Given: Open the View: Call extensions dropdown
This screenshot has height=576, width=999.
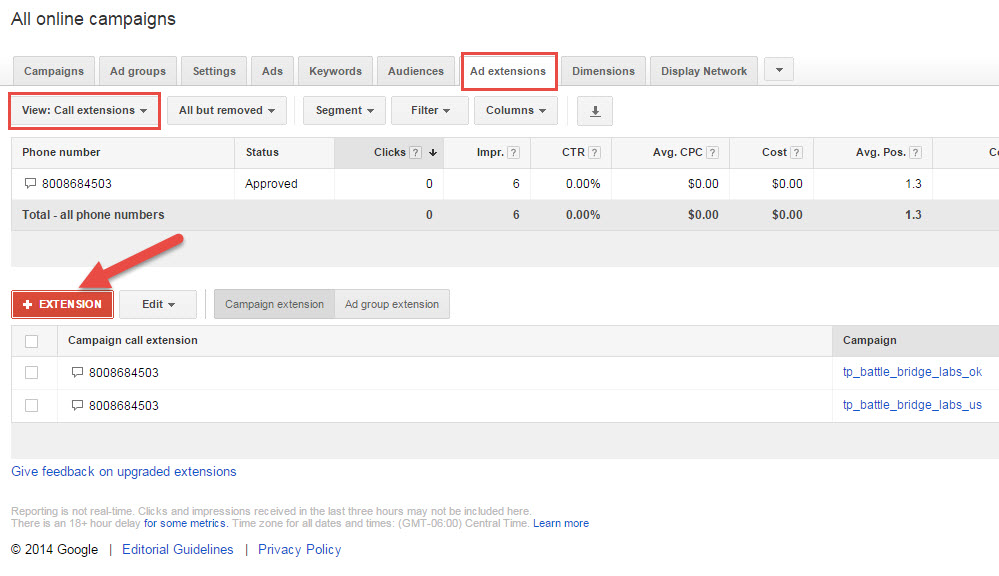Looking at the screenshot, I should tap(85, 111).
